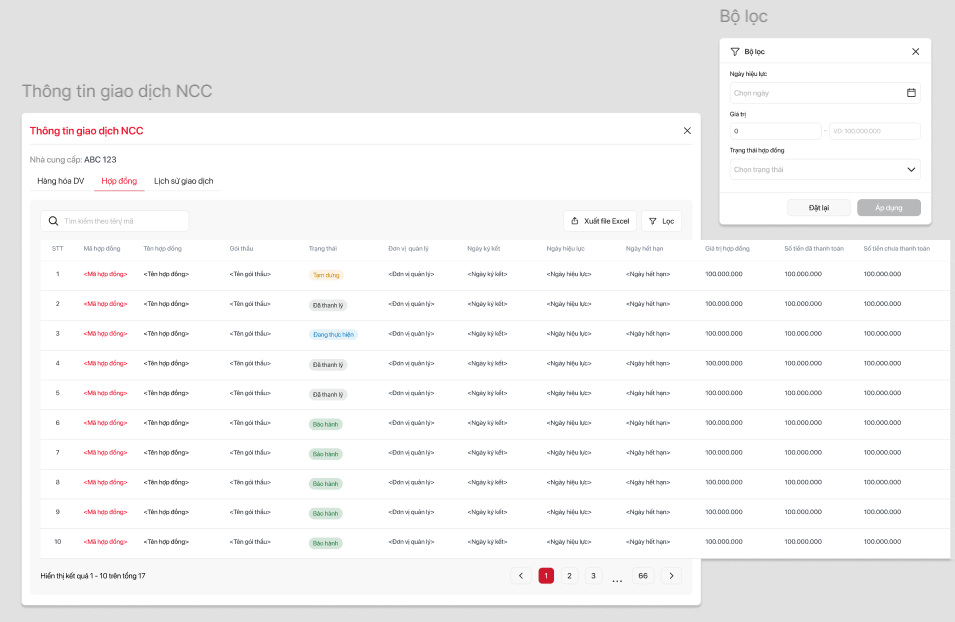Go to previous page with left arrow
This screenshot has width=955, height=622.
(x=520, y=576)
